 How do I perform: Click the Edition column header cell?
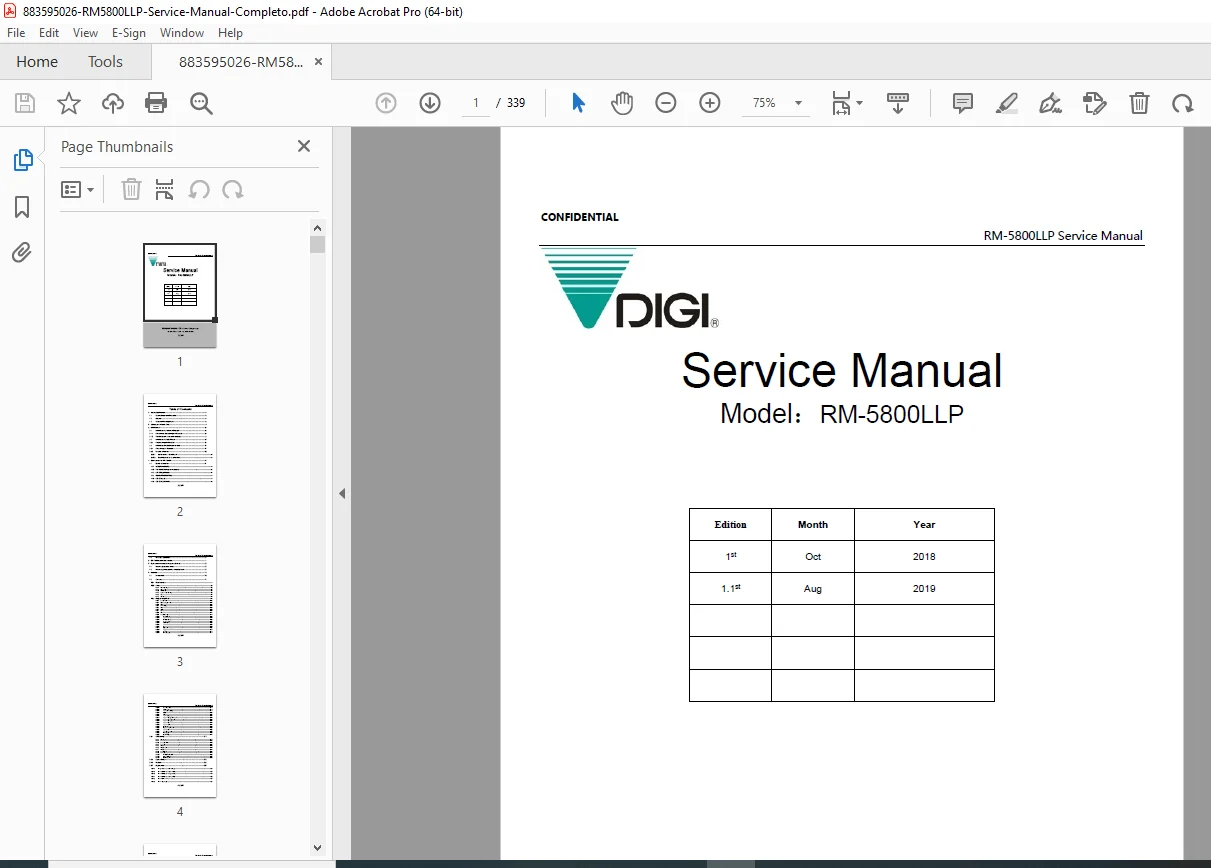click(x=730, y=525)
